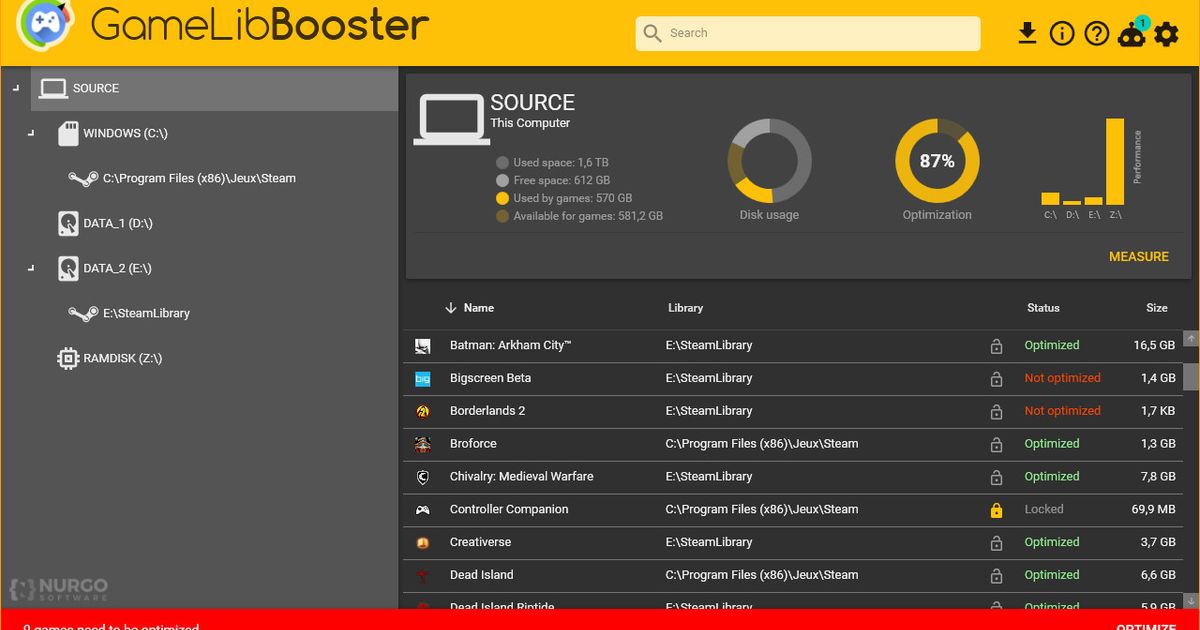Open notifications robot icon with badge
The image size is (1200, 630).
(1133, 33)
